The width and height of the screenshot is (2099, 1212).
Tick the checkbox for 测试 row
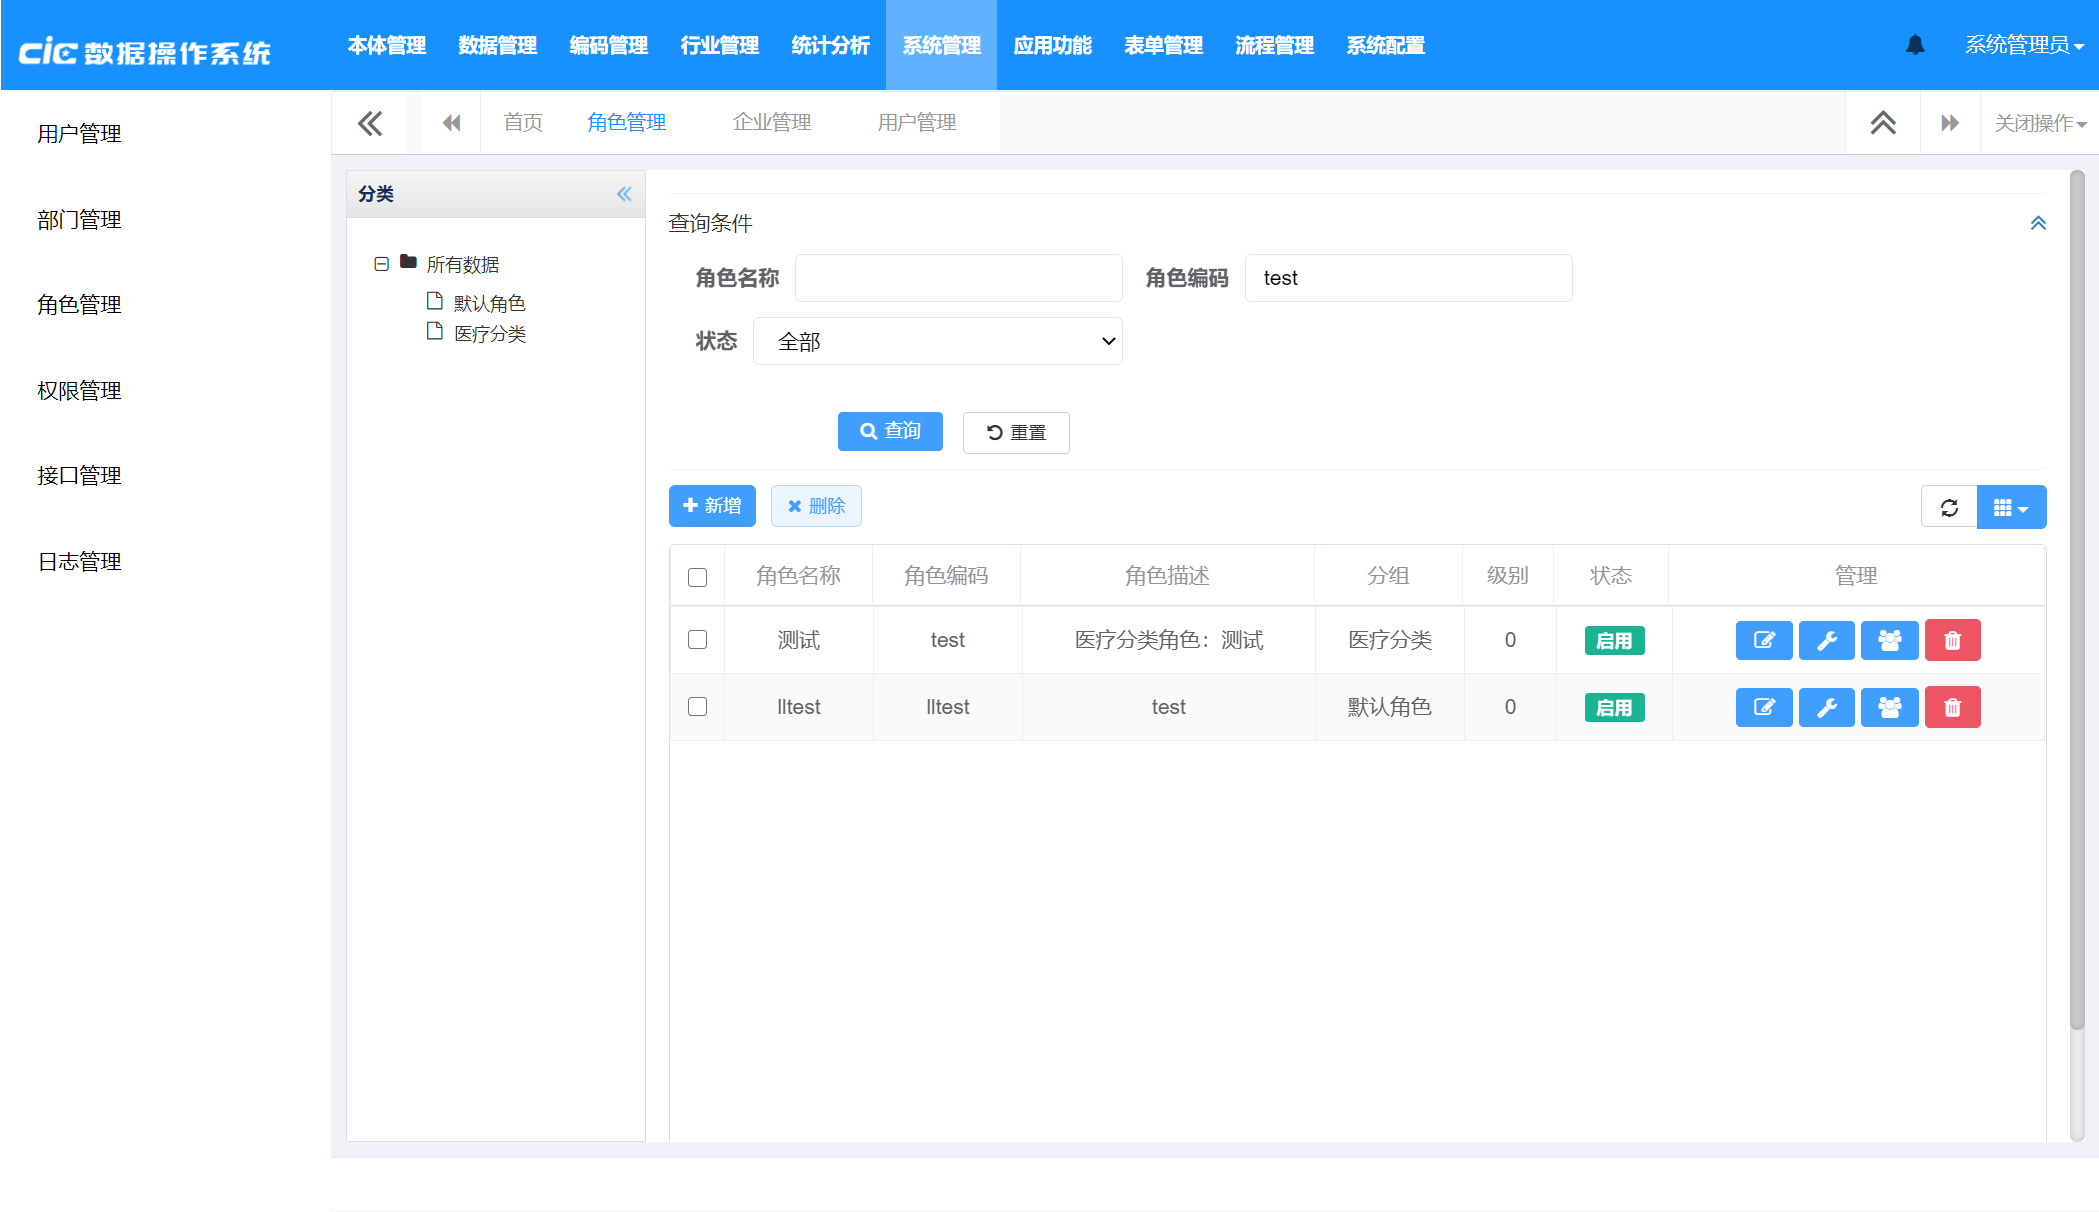pyautogui.click(x=697, y=640)
